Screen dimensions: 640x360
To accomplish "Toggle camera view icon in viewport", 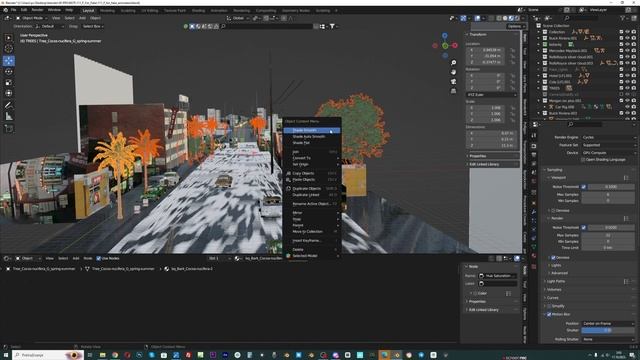I will [453, 81].
